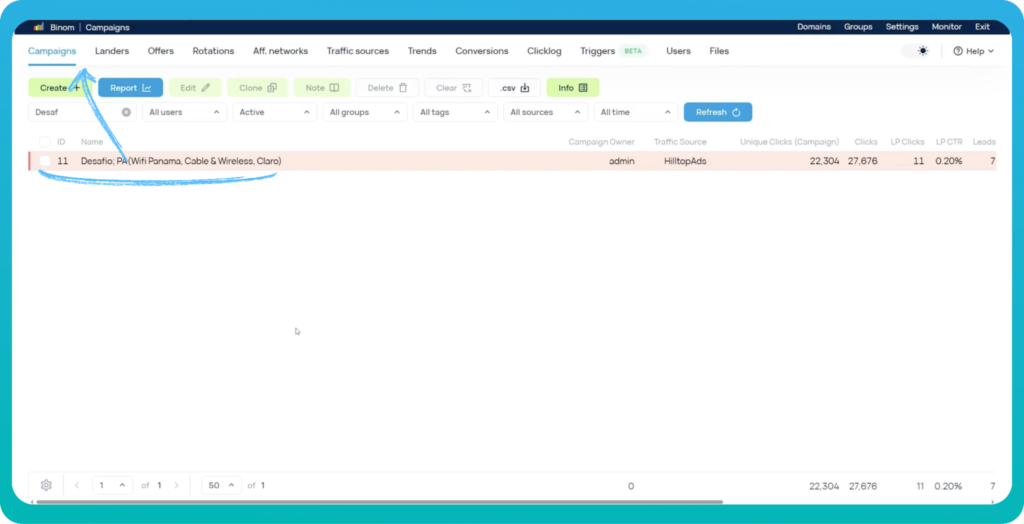Expand the Active status filter

(x=275, y=112)
